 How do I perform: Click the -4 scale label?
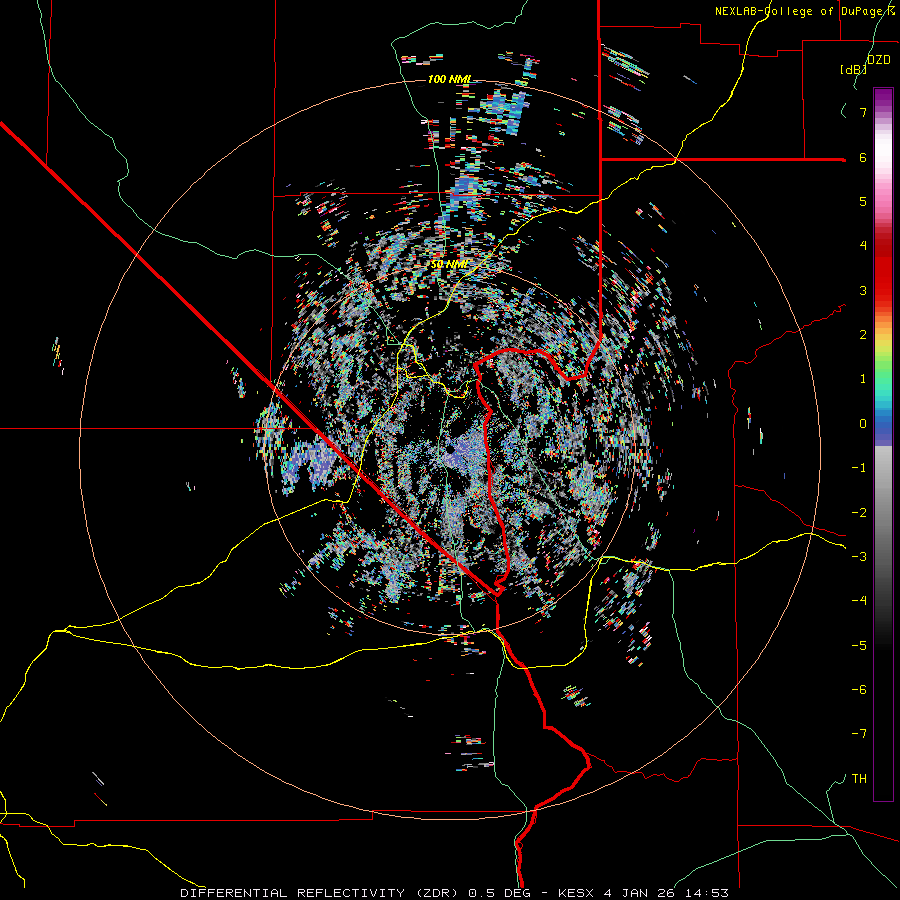[859, 601]
